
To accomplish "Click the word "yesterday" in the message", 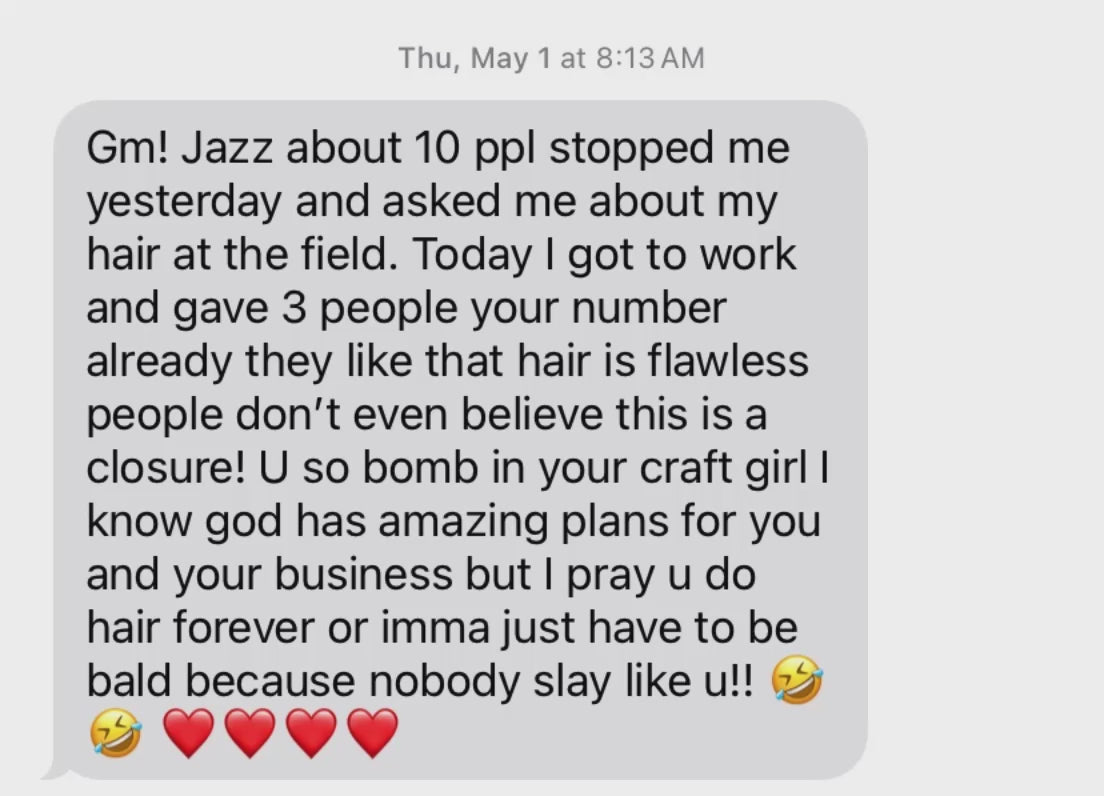I will pyautogui.click(x=184, y=203).
